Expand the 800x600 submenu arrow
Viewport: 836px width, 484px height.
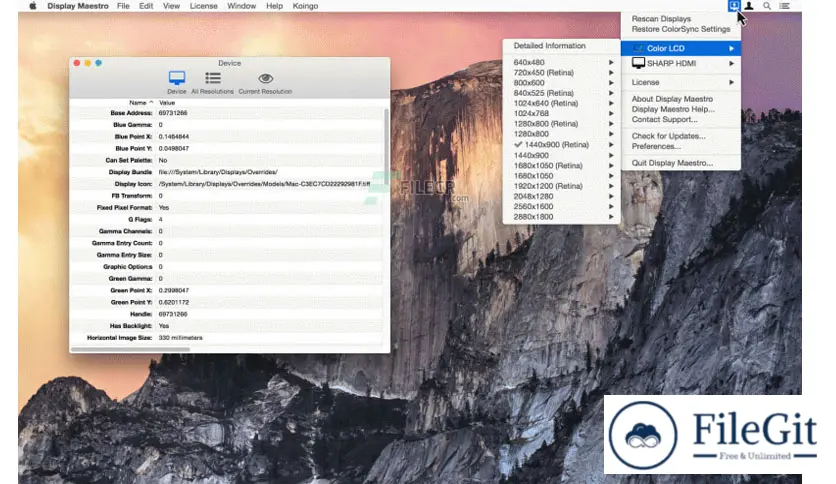611,83
